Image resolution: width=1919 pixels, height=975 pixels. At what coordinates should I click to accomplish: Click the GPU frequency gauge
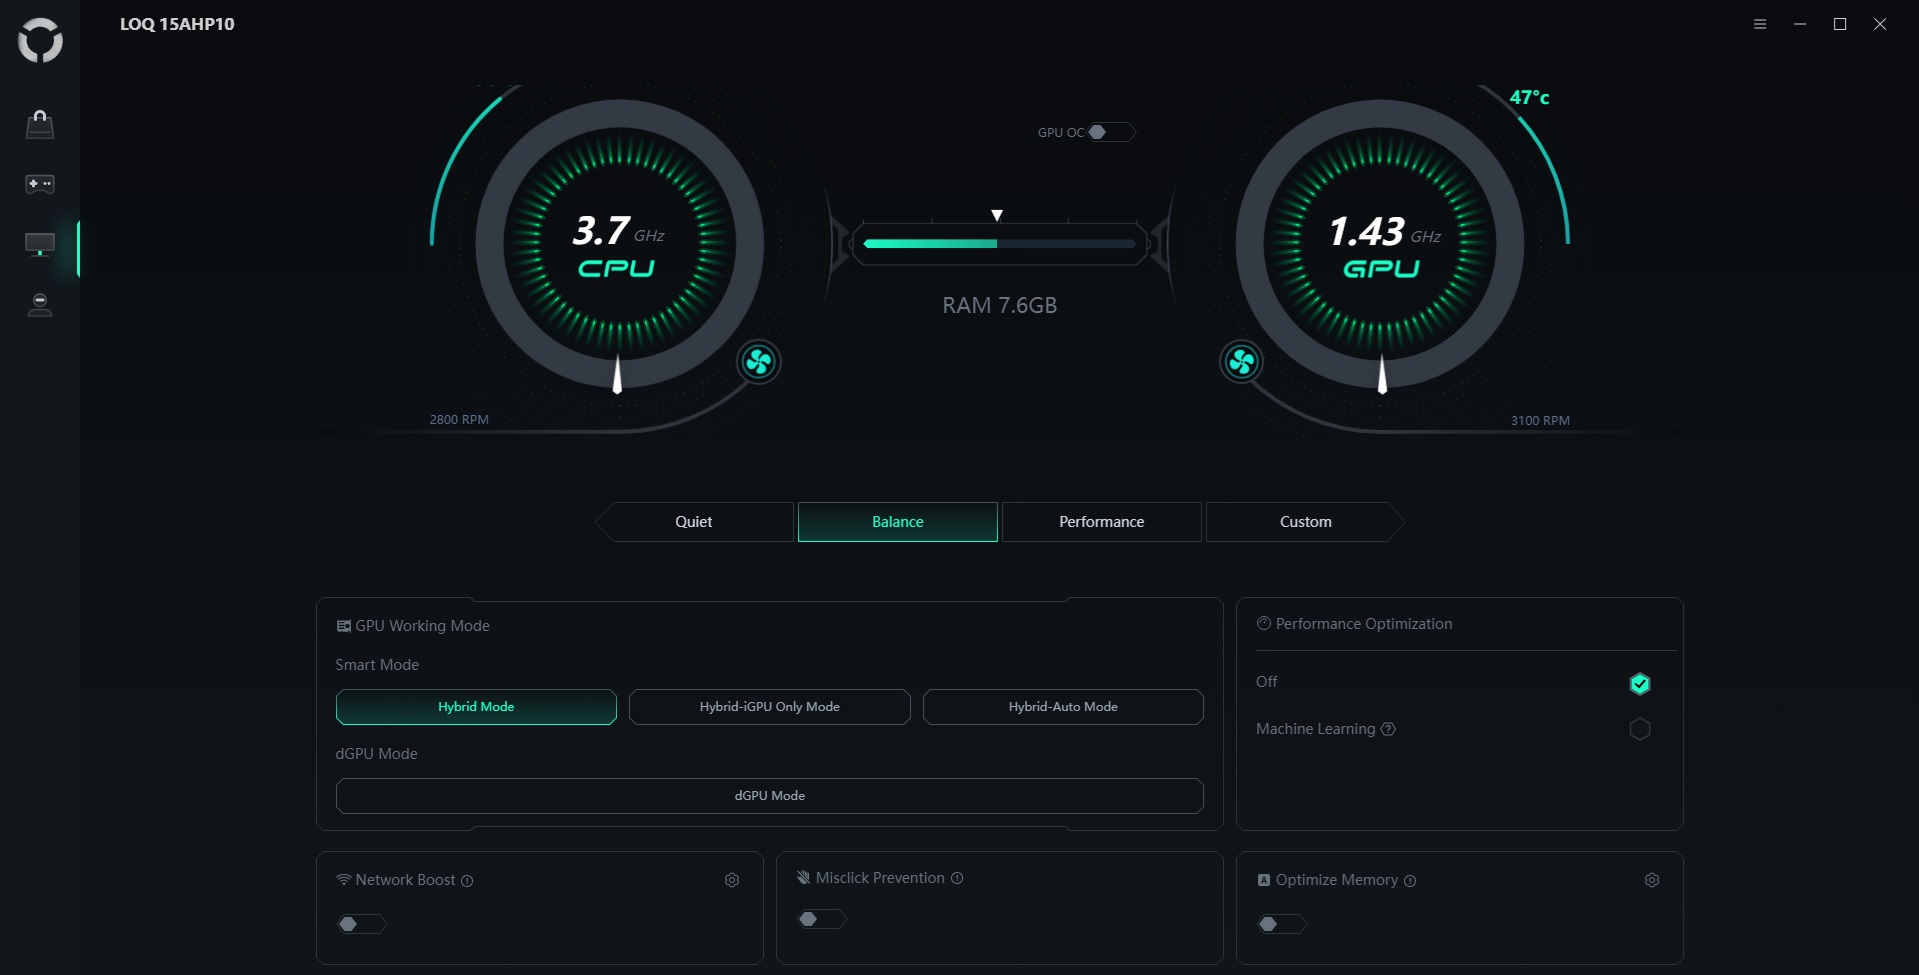click(x=1381, y=243)
